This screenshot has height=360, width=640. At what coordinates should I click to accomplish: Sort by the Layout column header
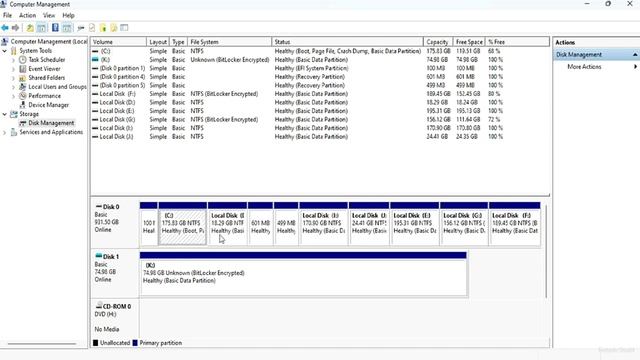click(158, 42)
